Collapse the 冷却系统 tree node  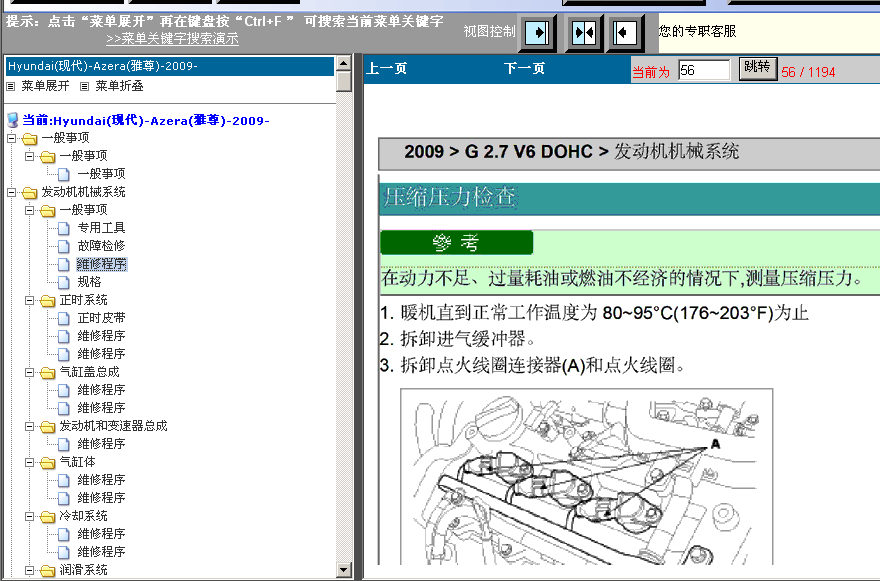click(x=29, y=516)
